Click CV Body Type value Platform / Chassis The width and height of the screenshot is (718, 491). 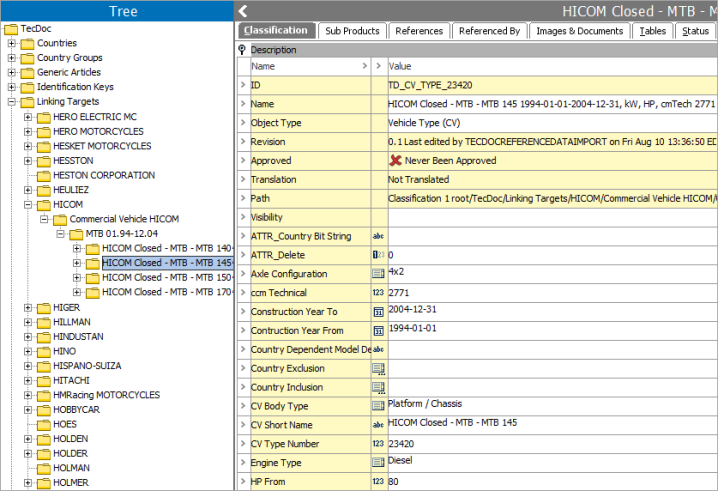[x=425, y=404]
